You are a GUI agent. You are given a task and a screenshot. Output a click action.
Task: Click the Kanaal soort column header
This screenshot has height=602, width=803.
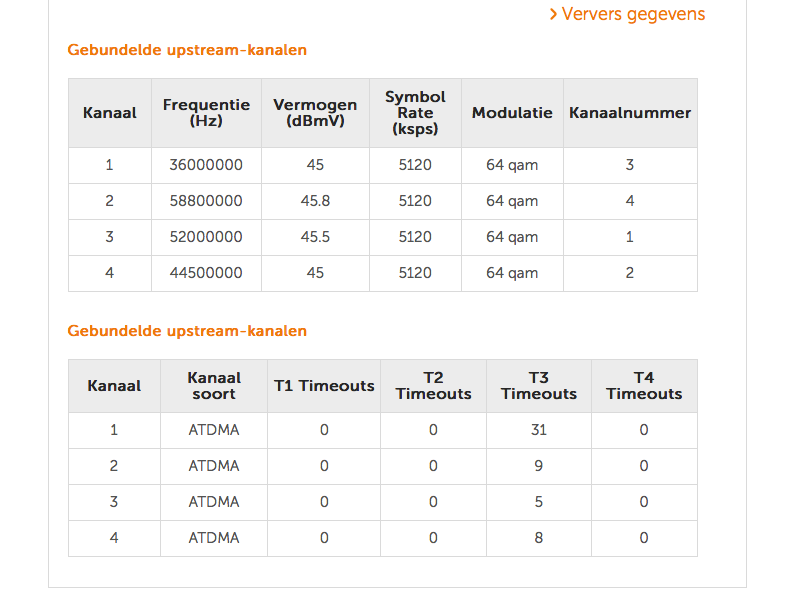214,386
